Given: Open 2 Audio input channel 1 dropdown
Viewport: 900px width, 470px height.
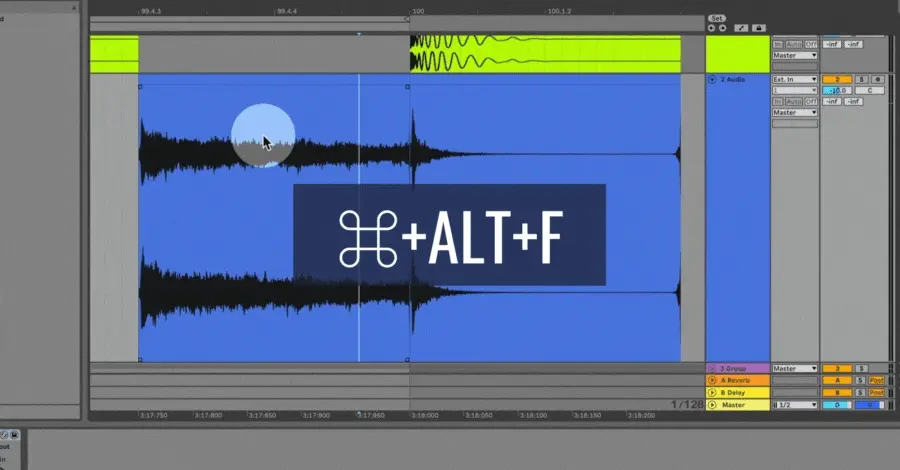Looking at the screenshot, I should pos(795,90).
